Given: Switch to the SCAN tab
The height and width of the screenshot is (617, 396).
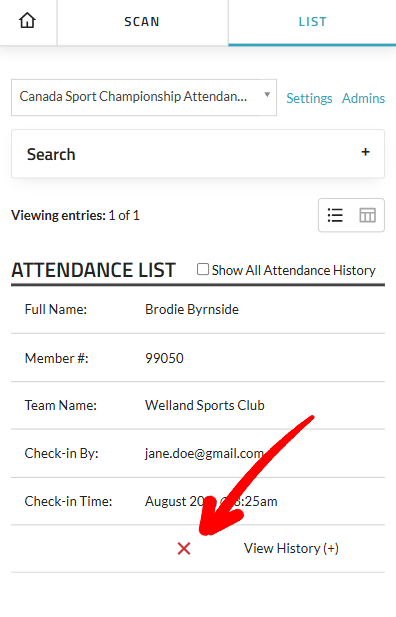Looking at the screenshot, I should 142,22.
